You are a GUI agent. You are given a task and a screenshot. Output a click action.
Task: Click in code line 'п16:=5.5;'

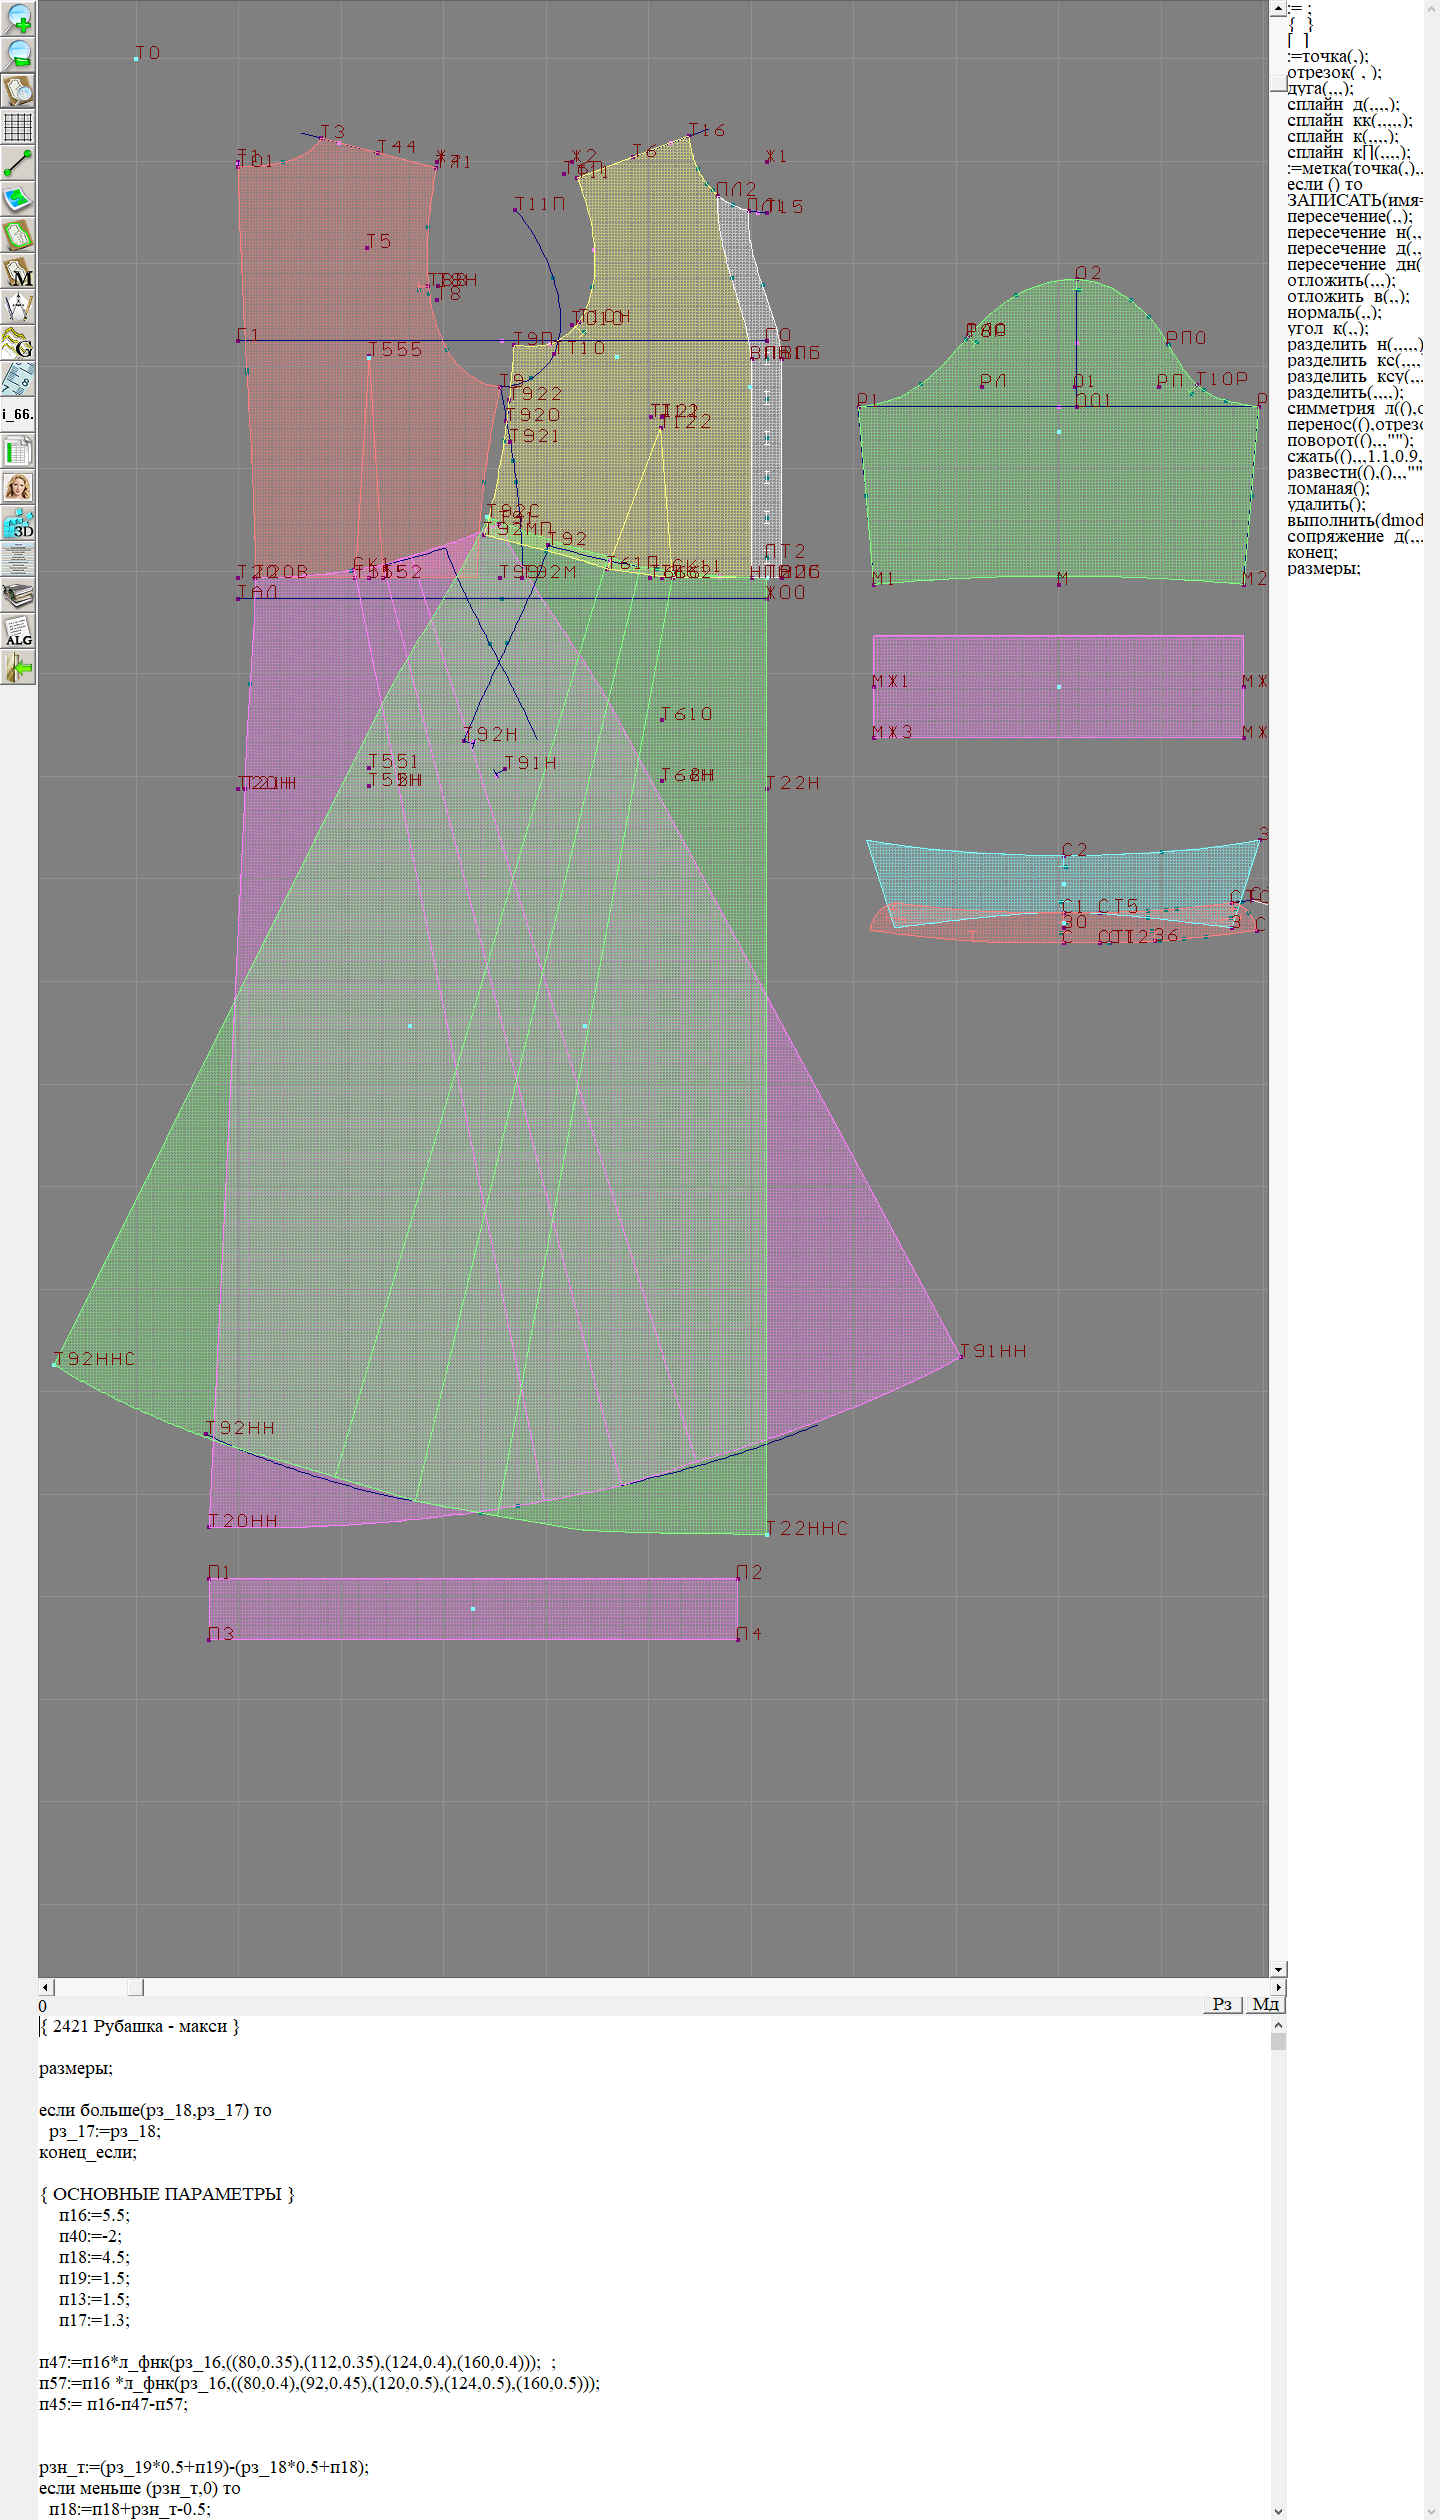pyautogui.click(x=94, y=2215)
